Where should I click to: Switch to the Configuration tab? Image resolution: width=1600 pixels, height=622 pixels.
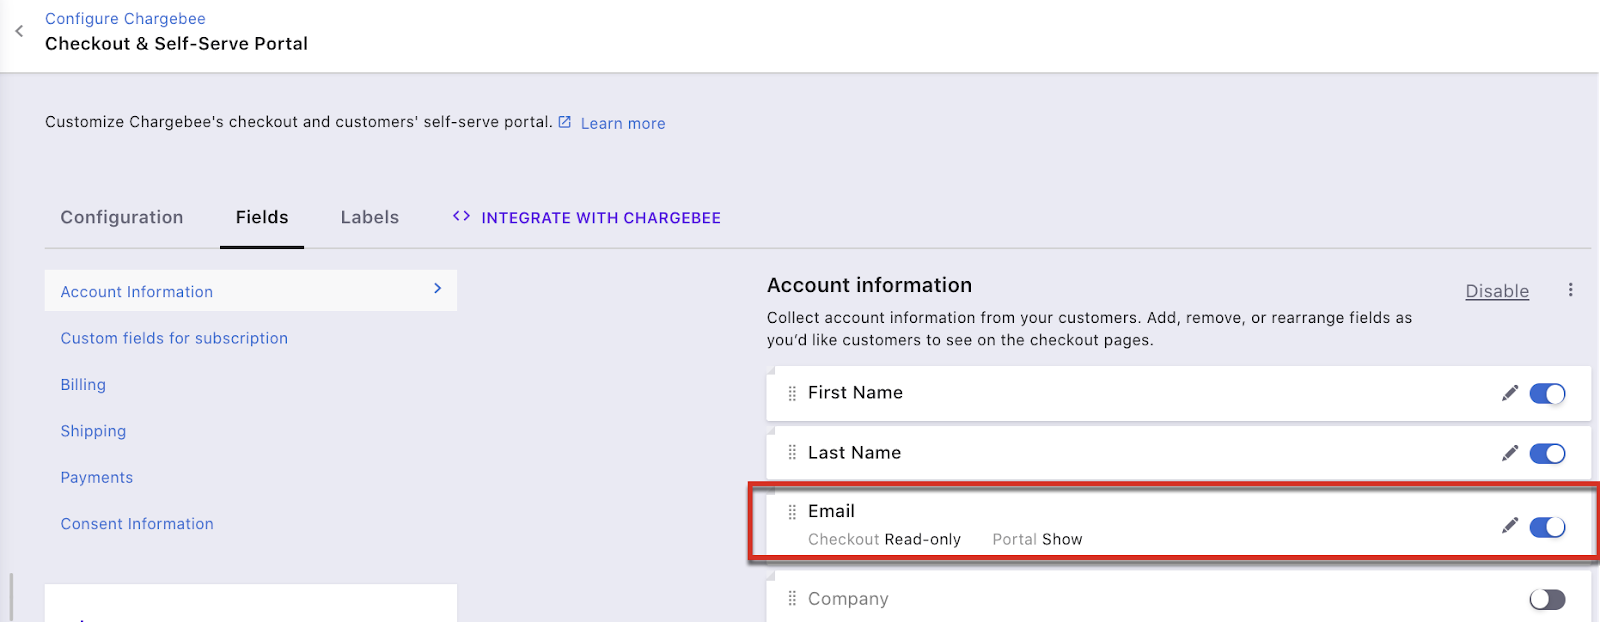122,217
